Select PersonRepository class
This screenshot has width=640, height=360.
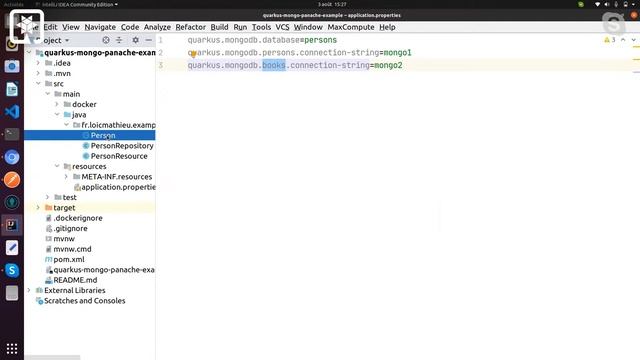coord(122,146)
